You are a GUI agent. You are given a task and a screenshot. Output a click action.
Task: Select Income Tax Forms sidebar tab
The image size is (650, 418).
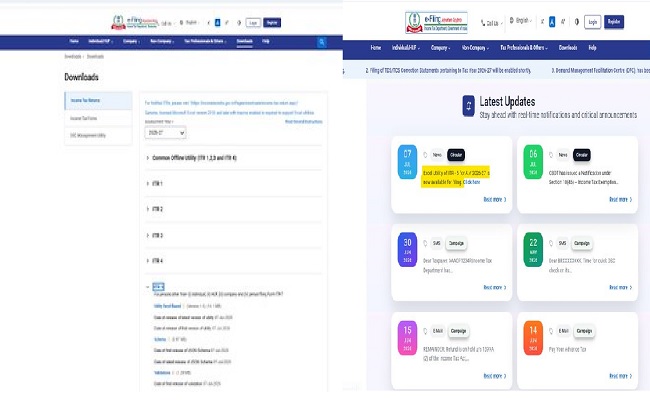click(98, 118)
